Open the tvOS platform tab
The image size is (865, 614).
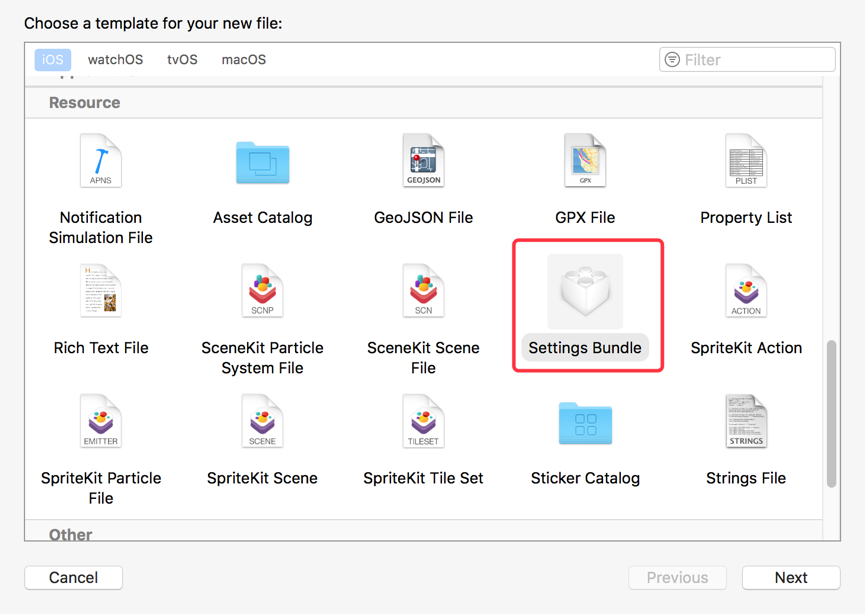click(182, 60)
